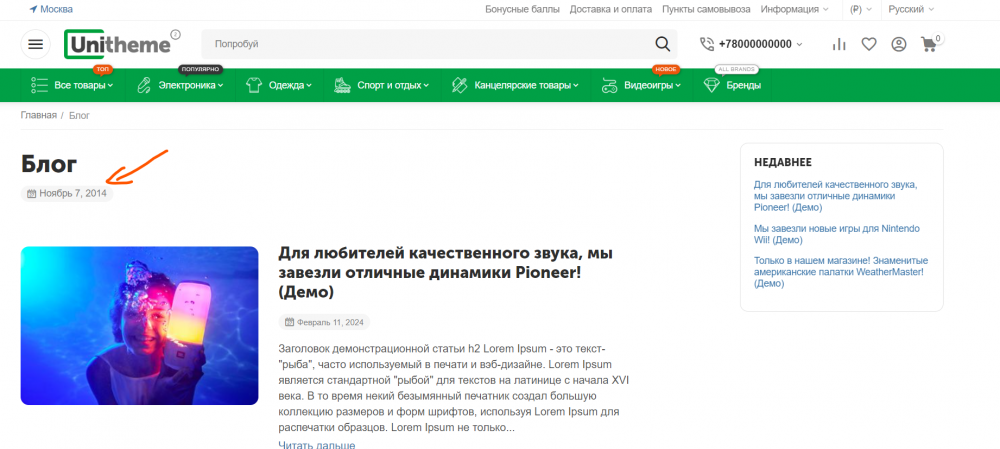Screen dimensions: 1000x449
Task: Expand the Спорт и отдых menu
Action: coord(393,85)
